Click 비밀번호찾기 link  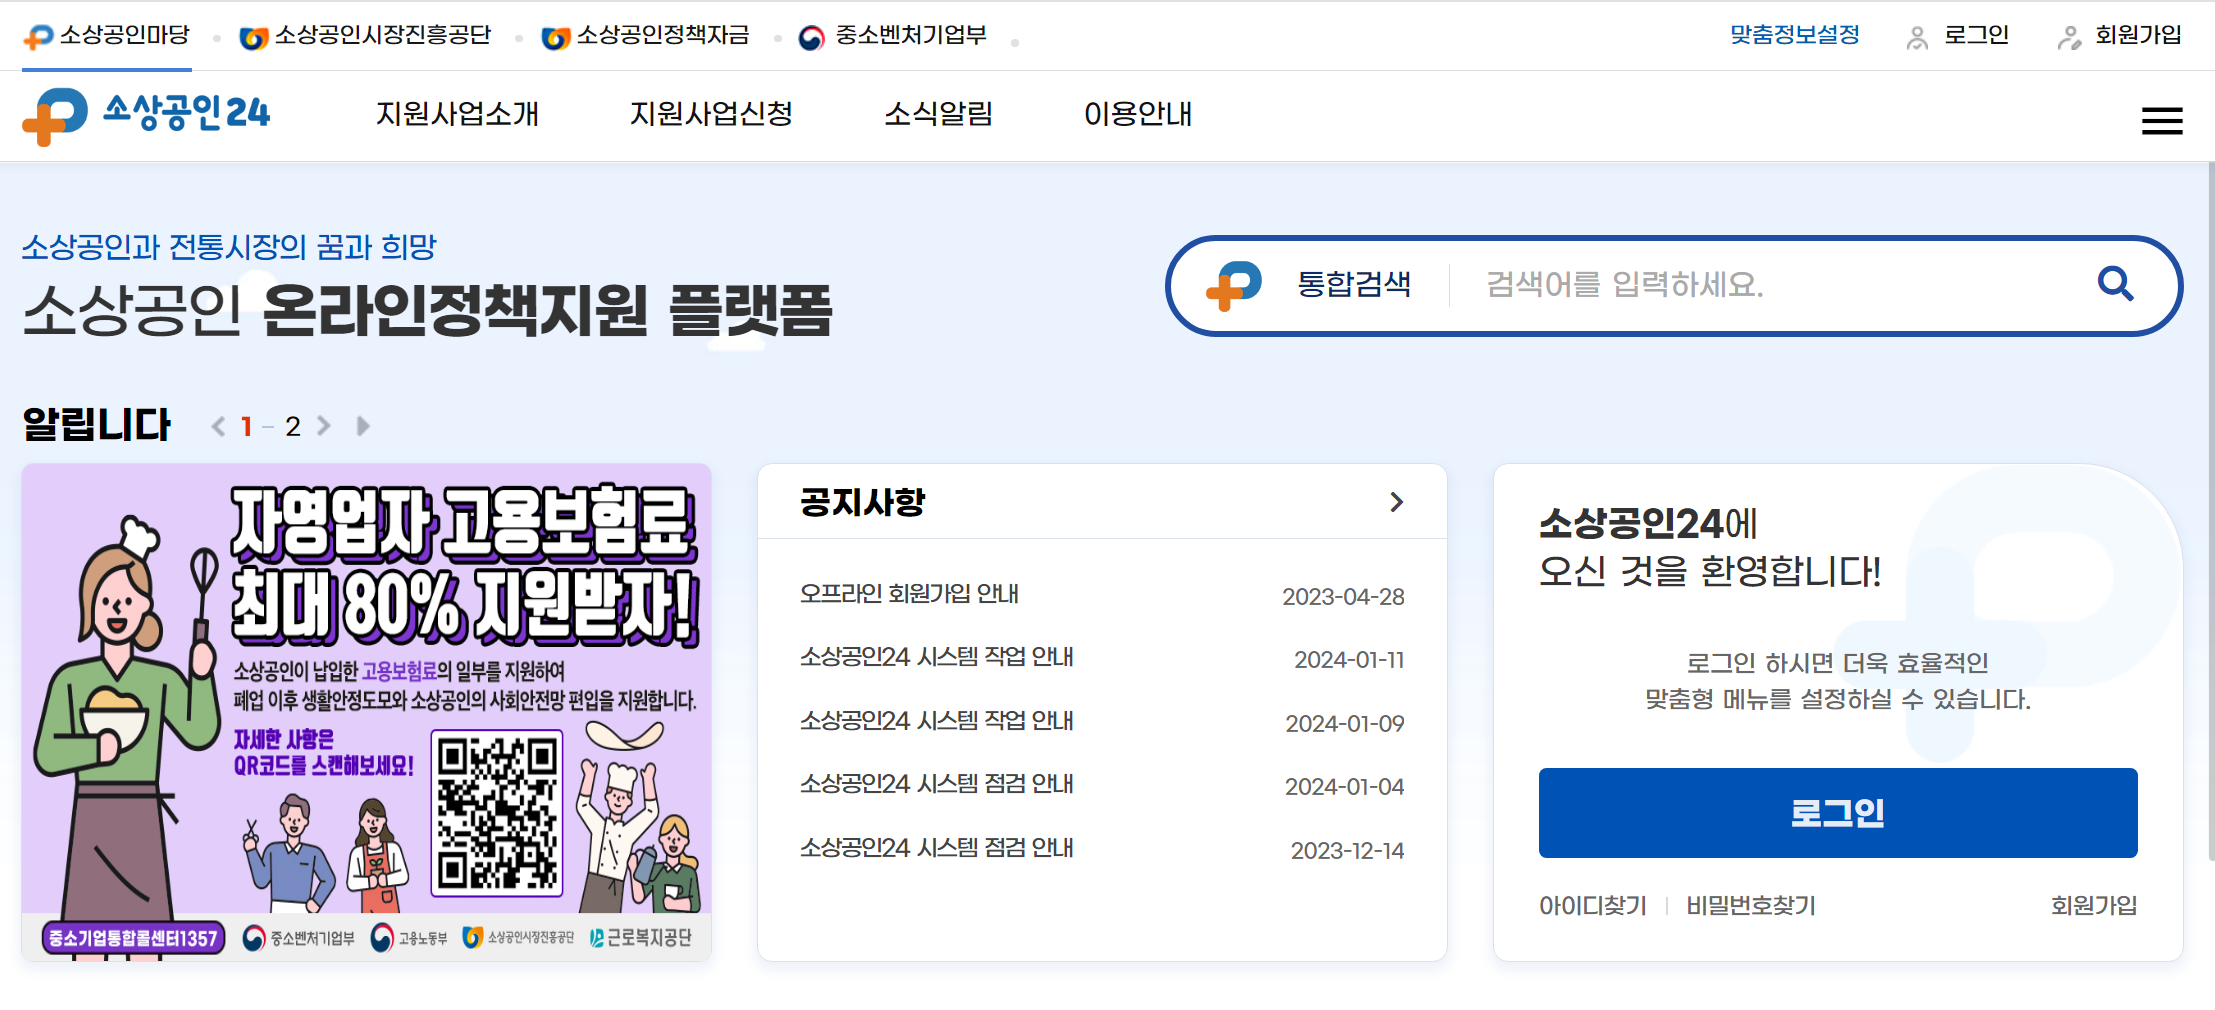pos(1751,906)
